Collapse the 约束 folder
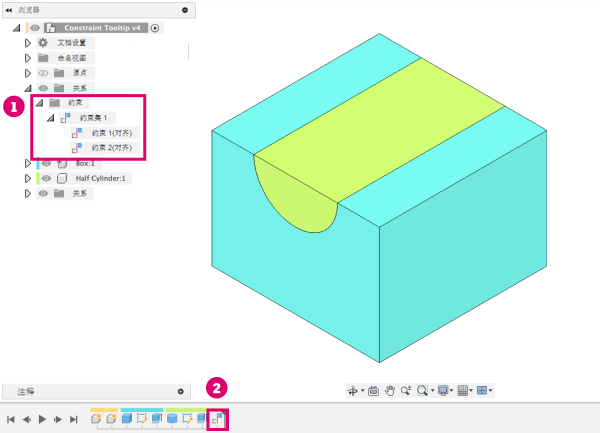 pos(39,103)
